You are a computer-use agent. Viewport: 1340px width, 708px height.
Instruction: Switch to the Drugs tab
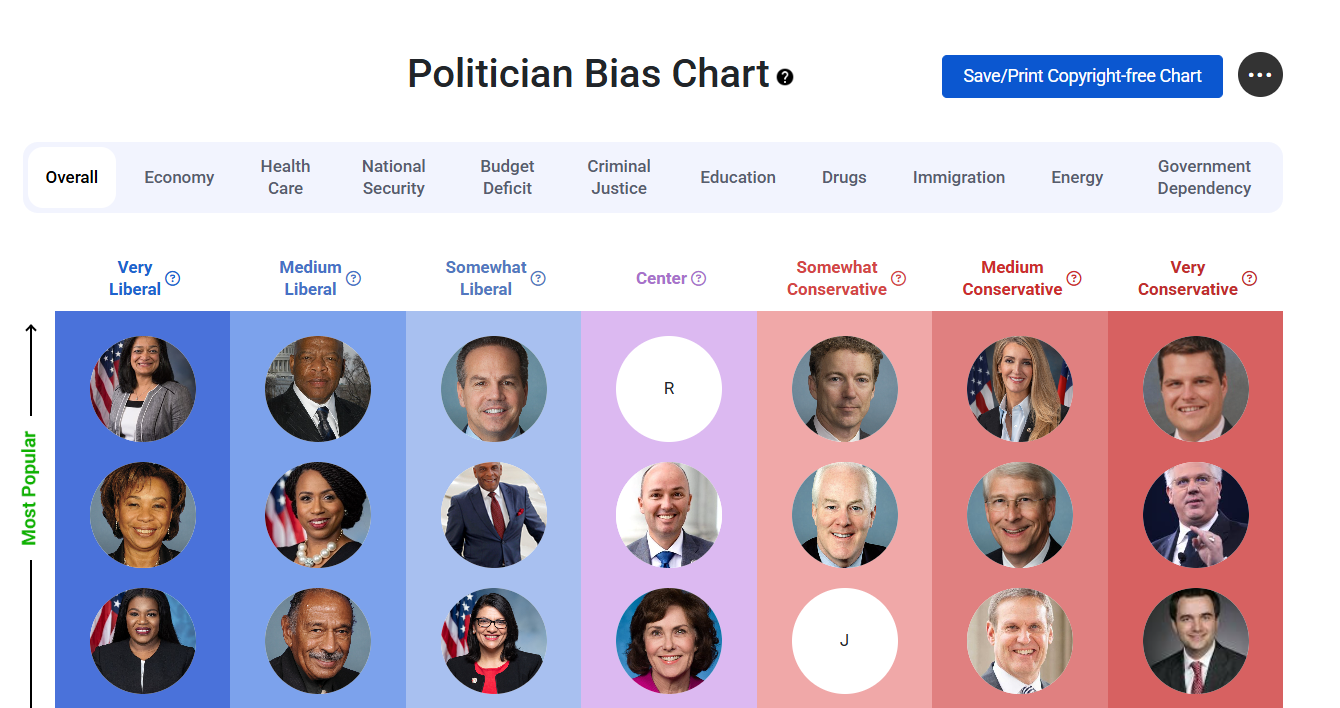[843, 177]
